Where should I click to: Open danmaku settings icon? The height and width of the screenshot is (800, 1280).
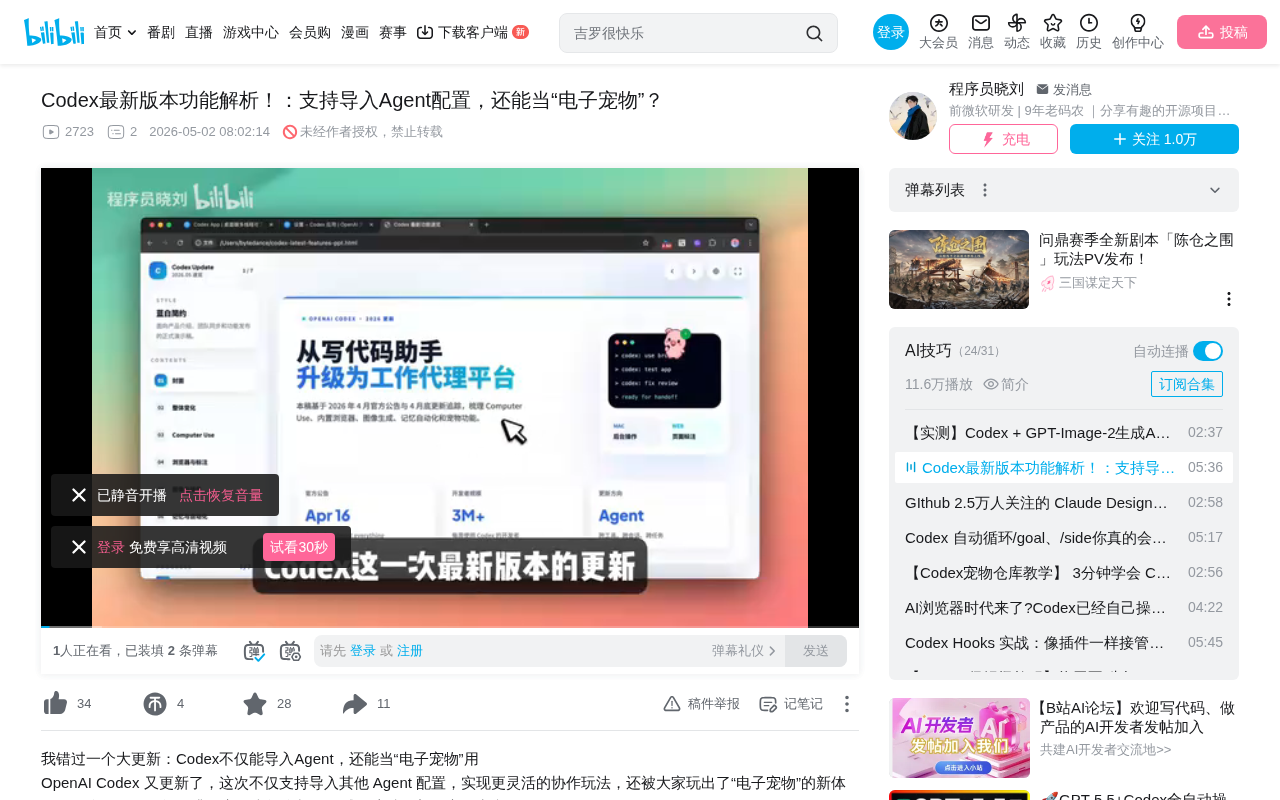pyautogui.click(x=290, y=651)
